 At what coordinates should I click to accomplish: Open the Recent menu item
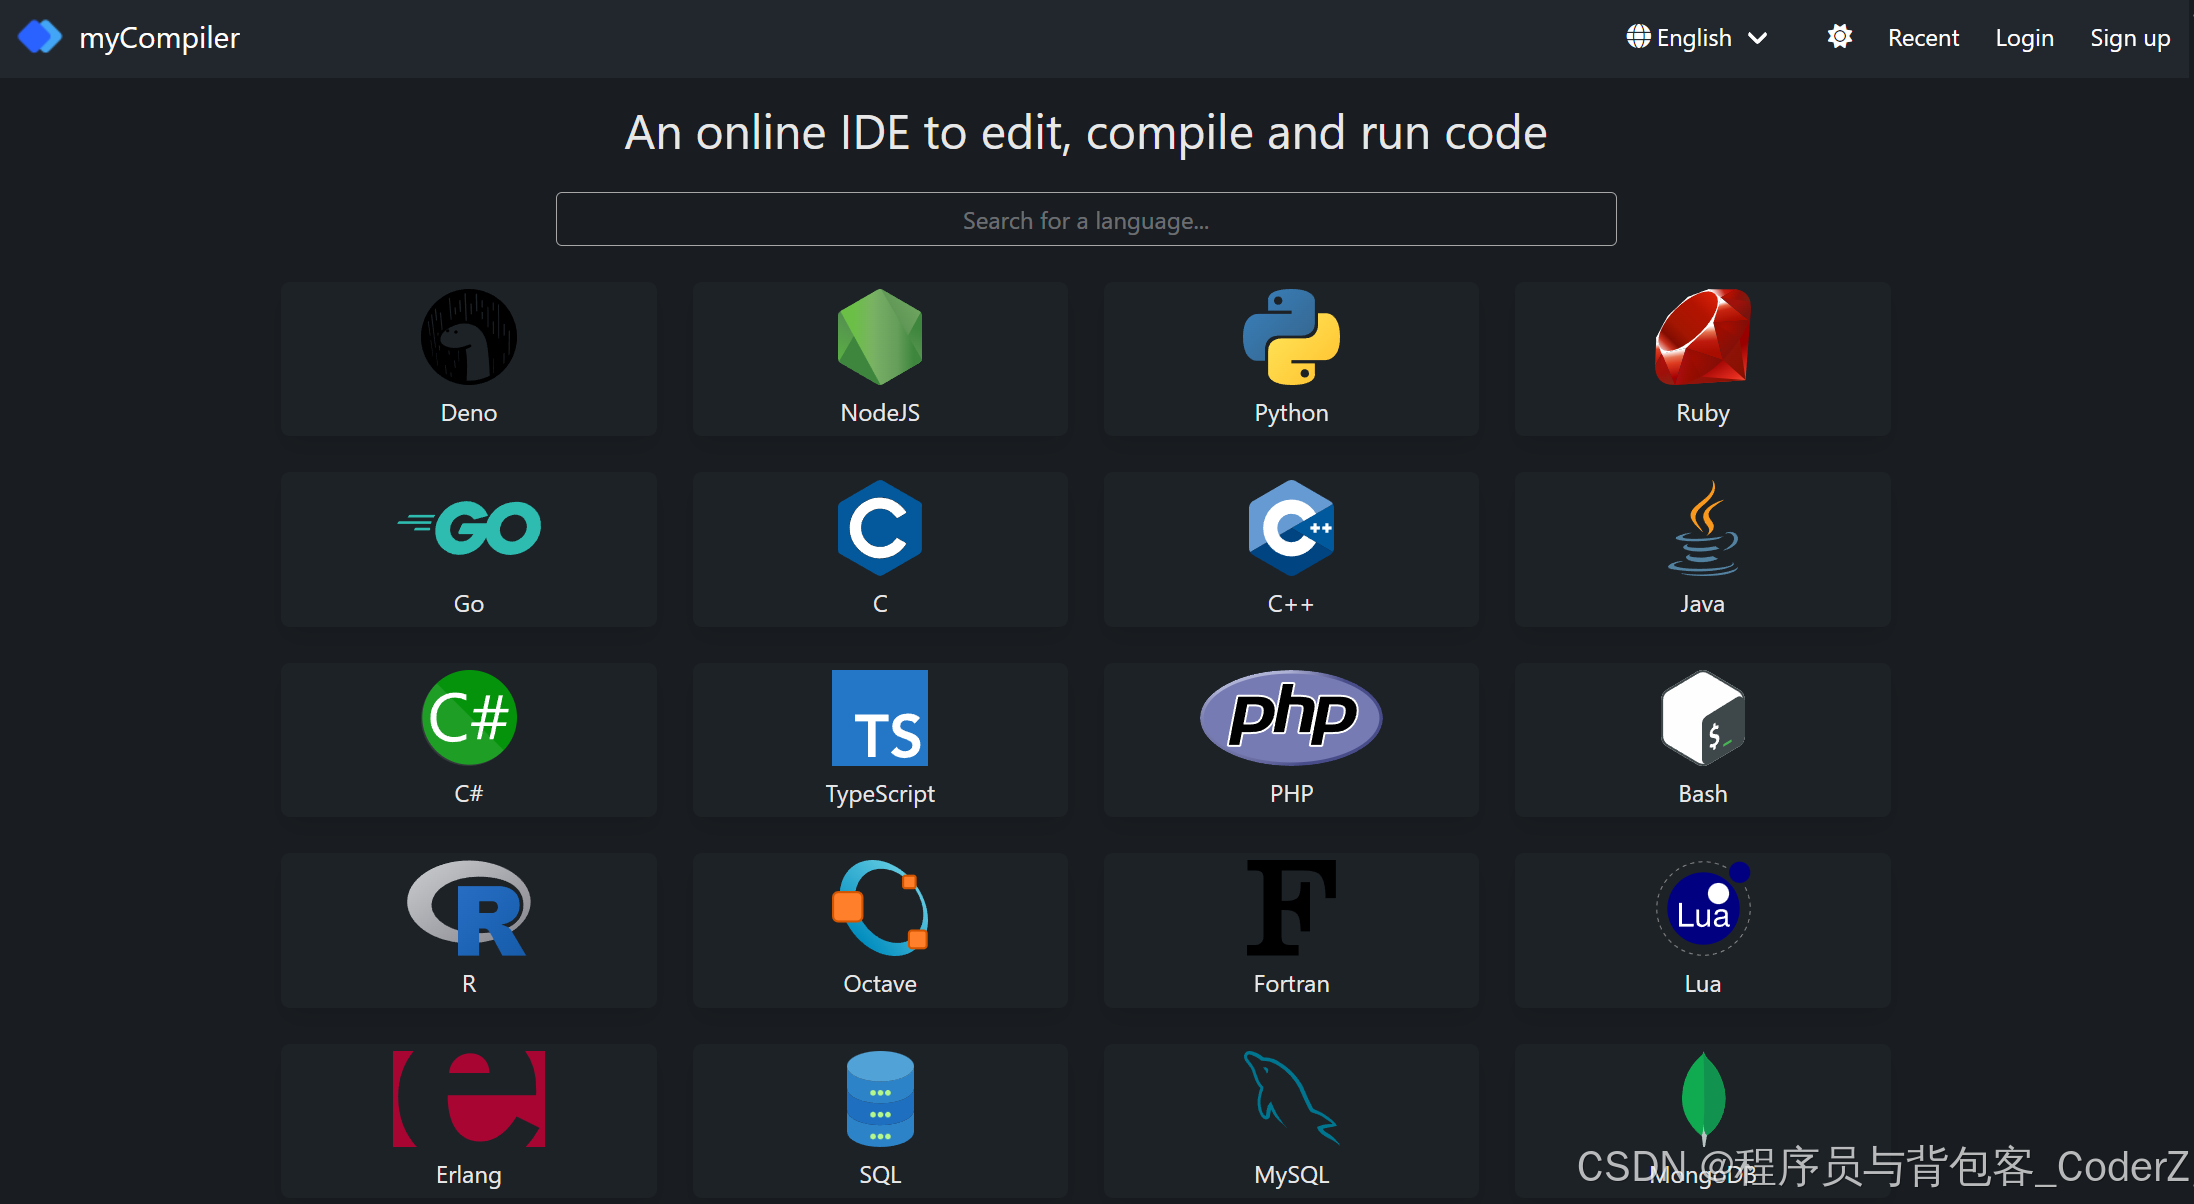(x=1922, y=38)
